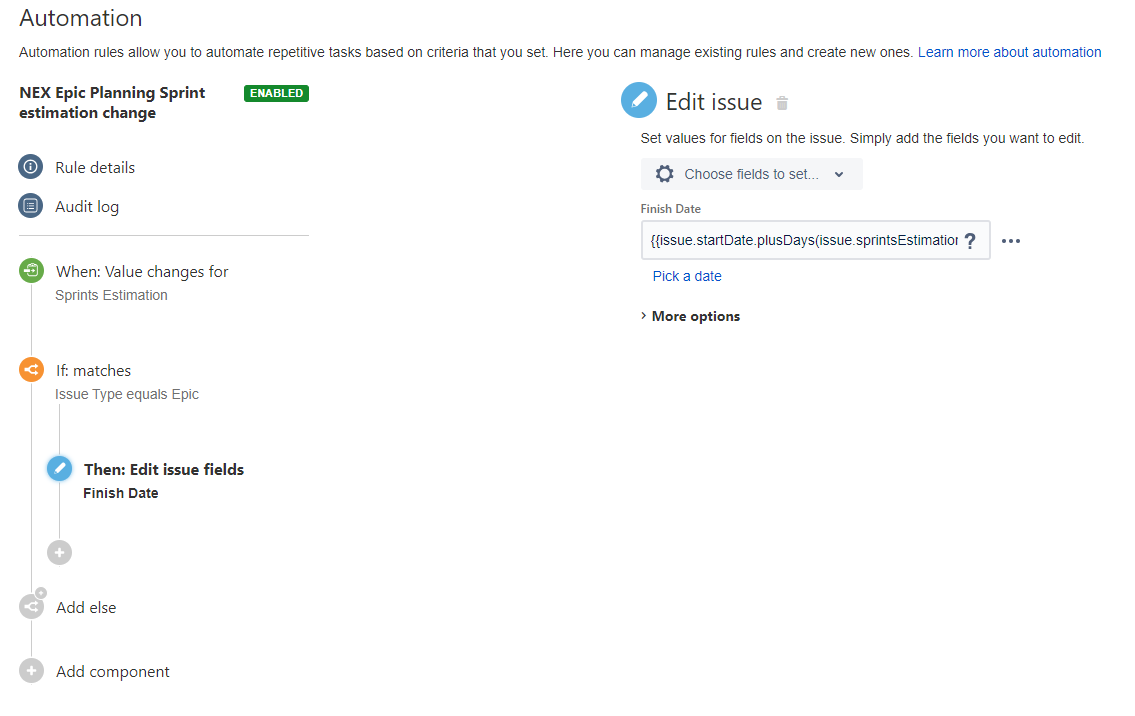Click the 'Pick a date' link
The width and height of the screenshot is (1135, 716).
click(687, 275)
